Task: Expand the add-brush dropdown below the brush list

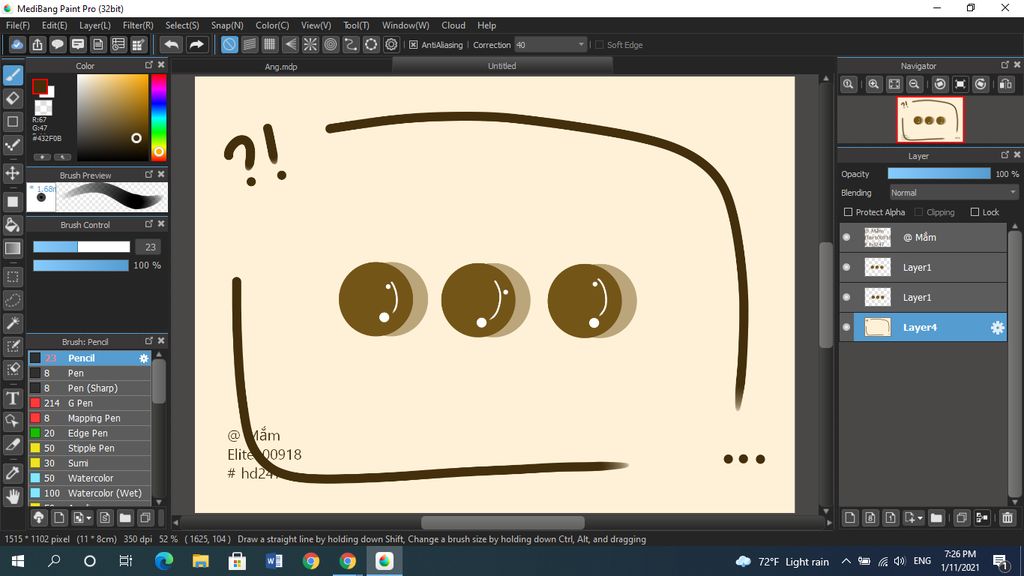Action: (x=89, y=519)
